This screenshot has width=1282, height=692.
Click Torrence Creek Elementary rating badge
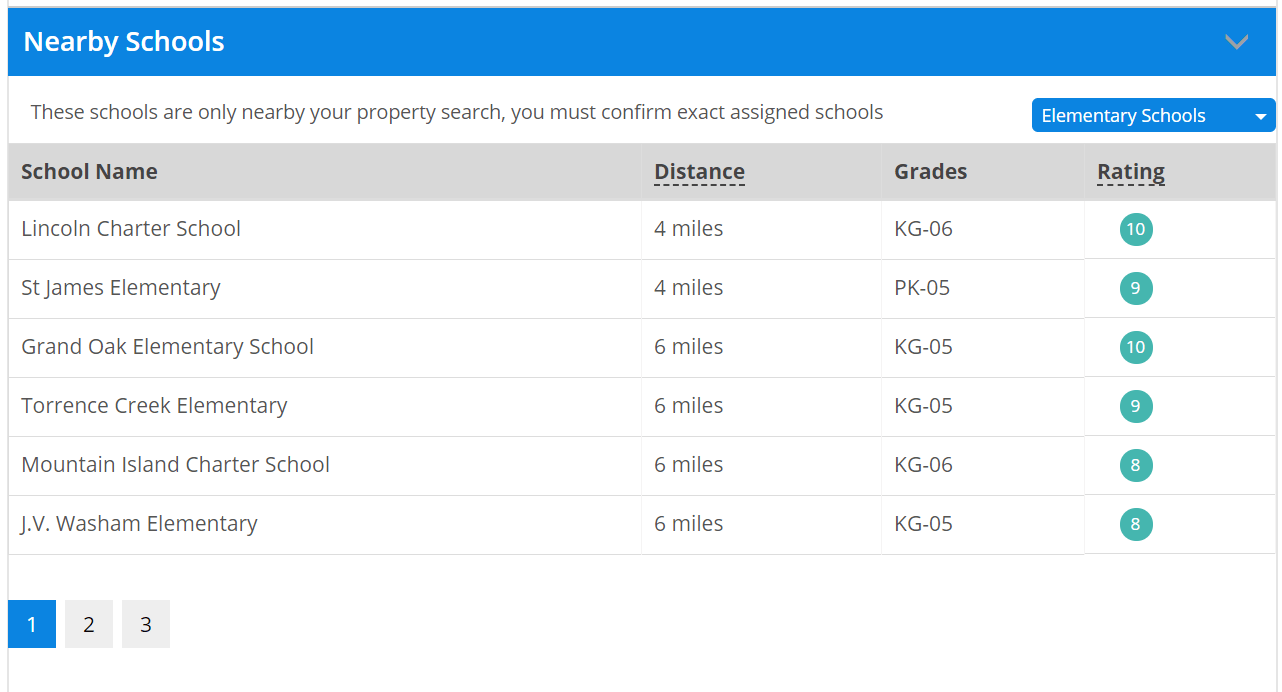coord(1136,407)
